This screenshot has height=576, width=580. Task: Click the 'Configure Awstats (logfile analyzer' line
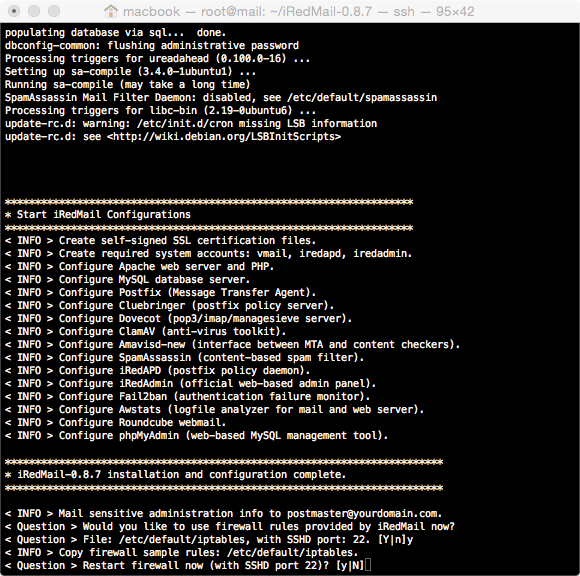click(214, 409)
